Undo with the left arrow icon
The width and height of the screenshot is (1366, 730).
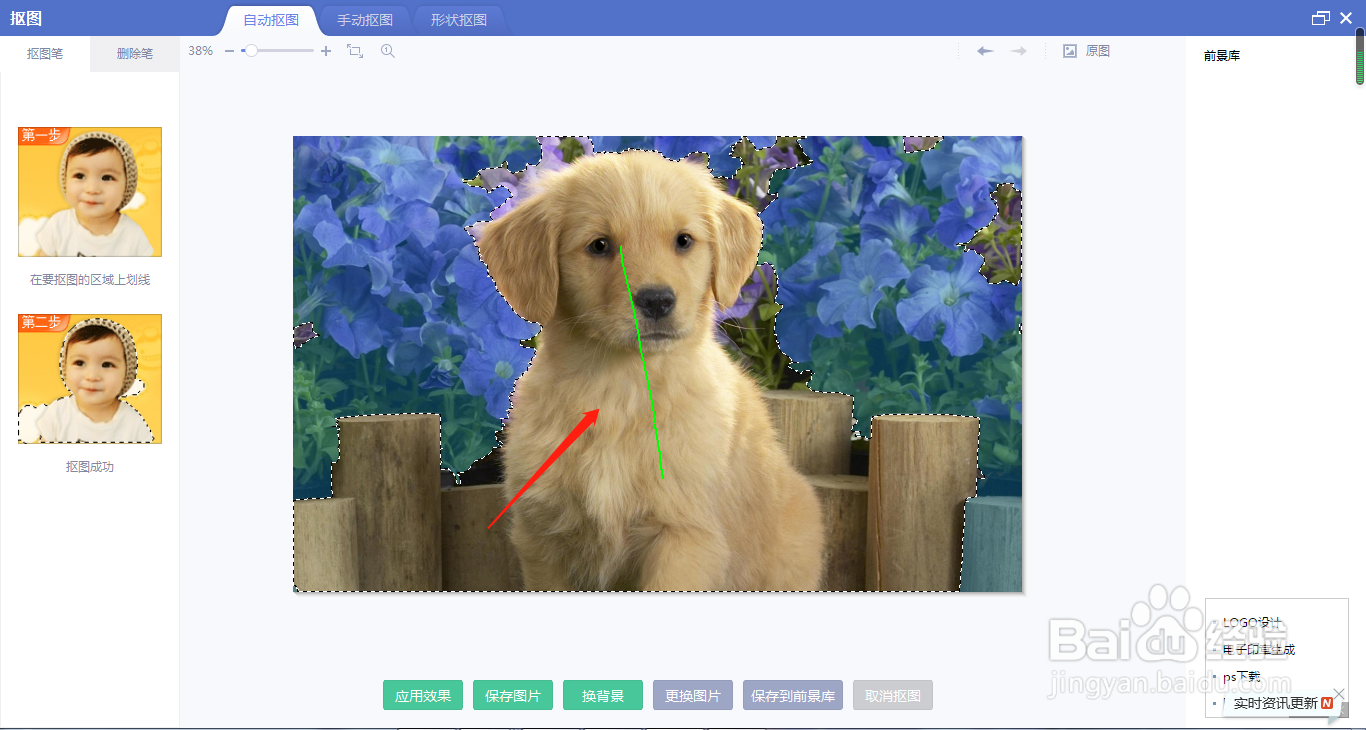click(985, 51)
